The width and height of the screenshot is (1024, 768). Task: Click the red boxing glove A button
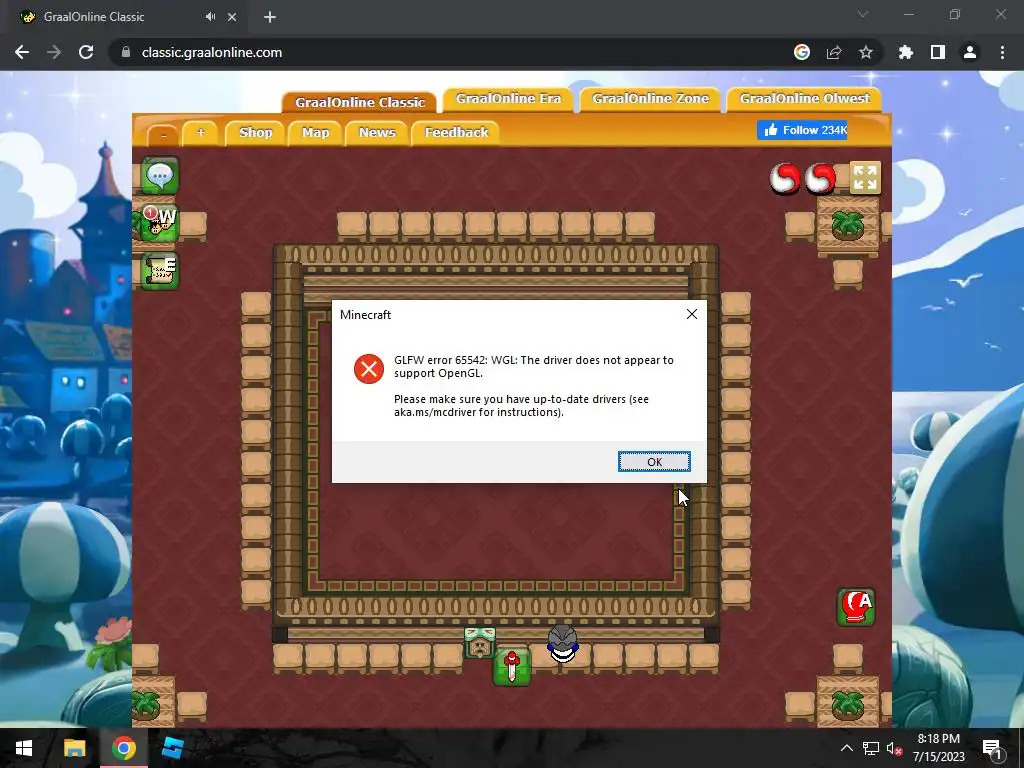(x=856, y=607)
